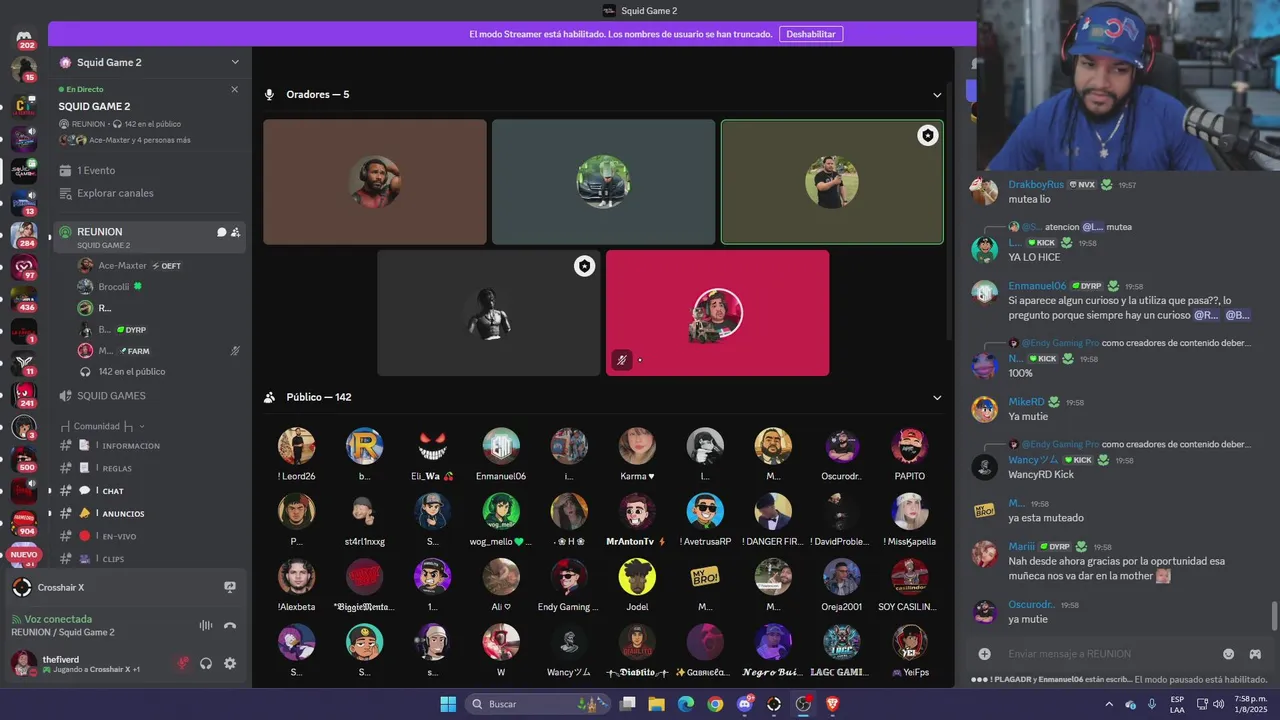Image resolution: width=1280 pixels, height=720 pixels.
Task: Click moderator badge on dark speaker tile
Action: coord(584,265)
